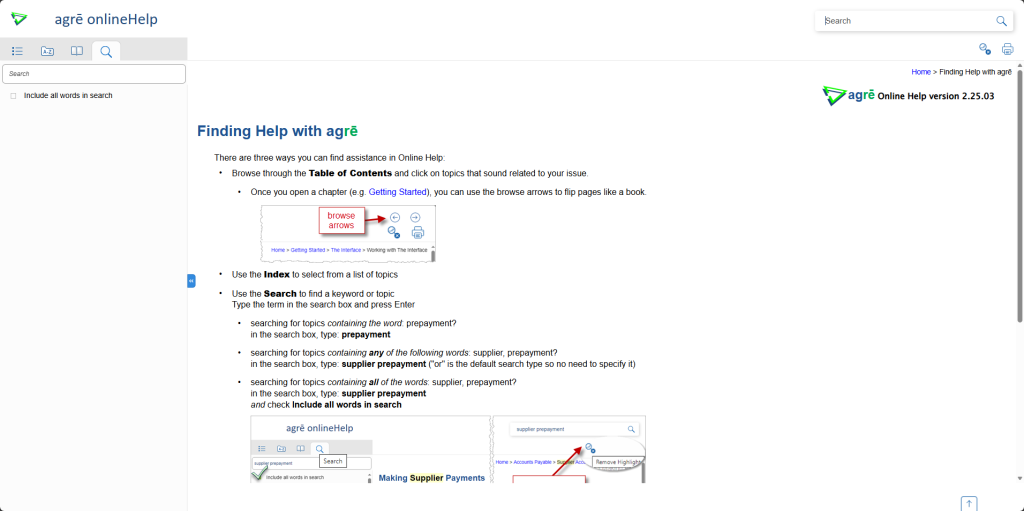
Task: Select the Search tab in sidebar
Action: tap(106, 51)
